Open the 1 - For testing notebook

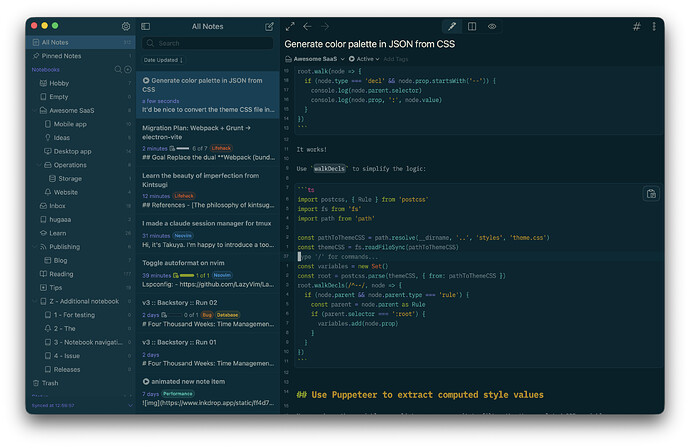81,315
